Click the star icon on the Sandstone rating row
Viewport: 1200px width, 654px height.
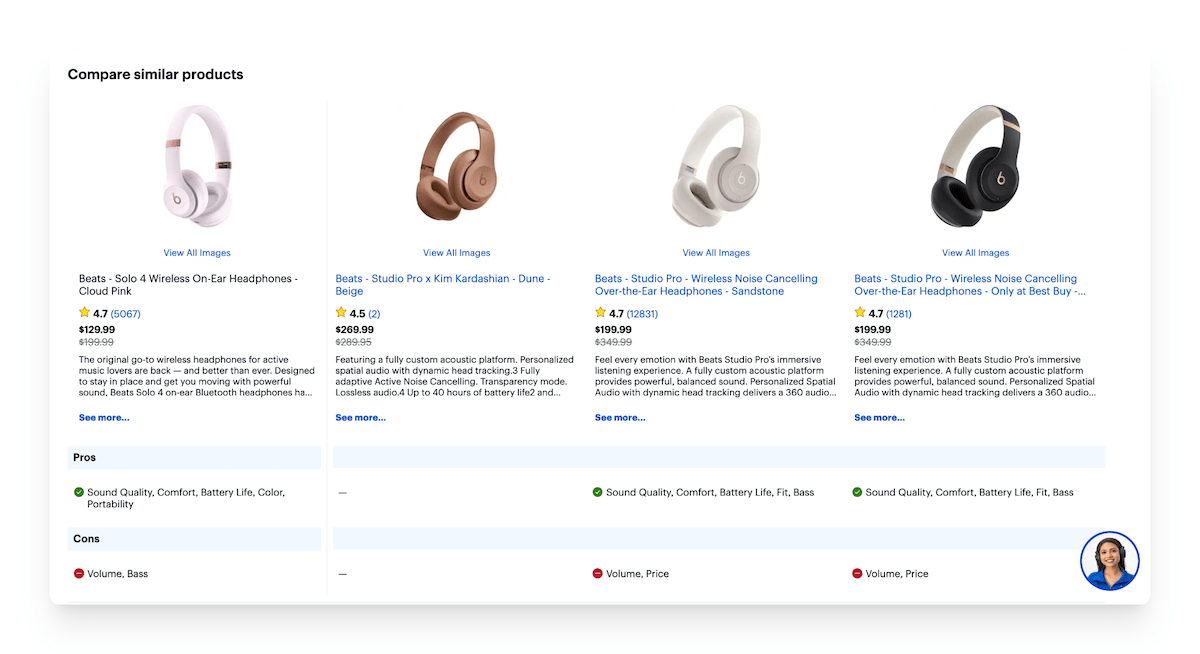[x=600, y=313]
